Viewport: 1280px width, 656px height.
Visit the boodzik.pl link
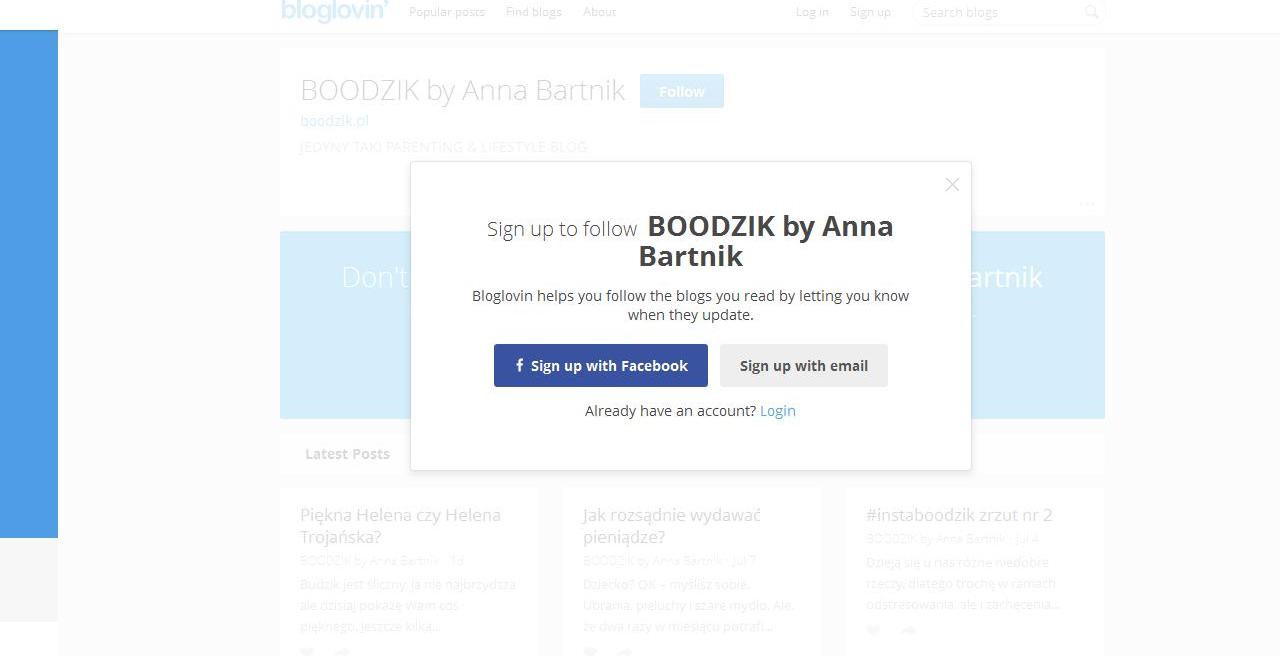point(334,121)
